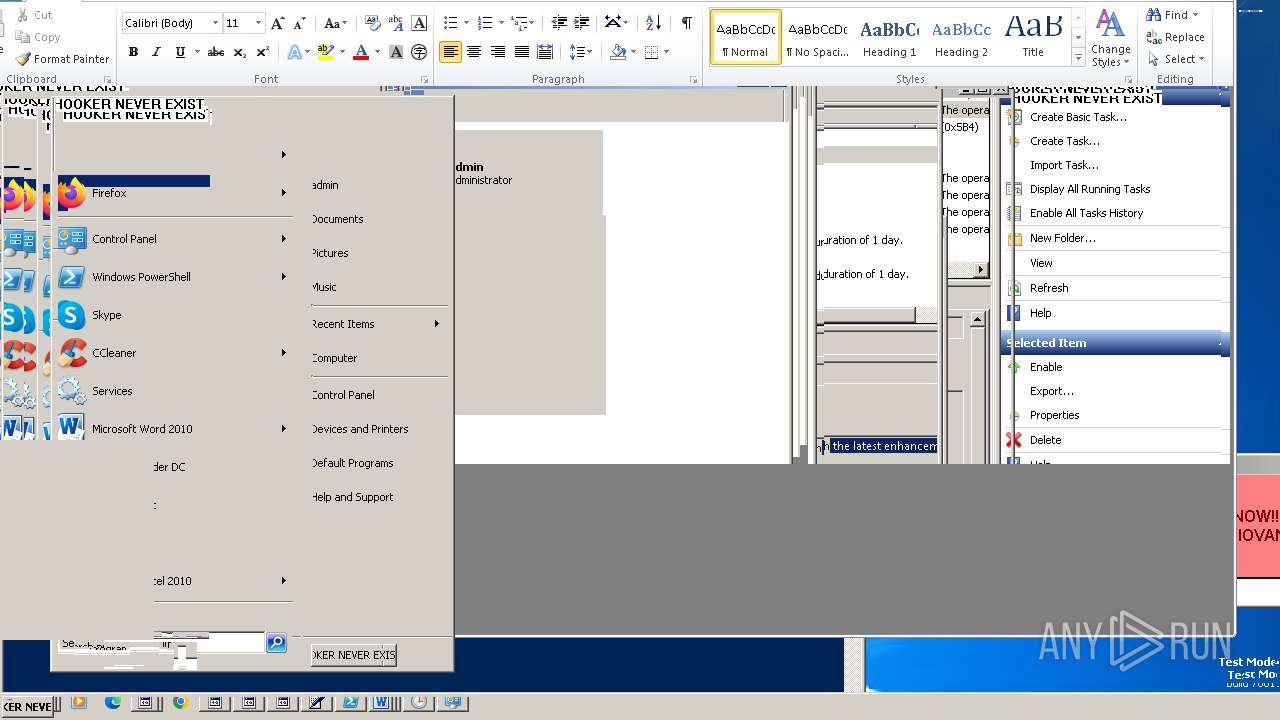Toggle Character Shading
The width and height of the screenshot is (1280, 720).
tap(396, 52)
